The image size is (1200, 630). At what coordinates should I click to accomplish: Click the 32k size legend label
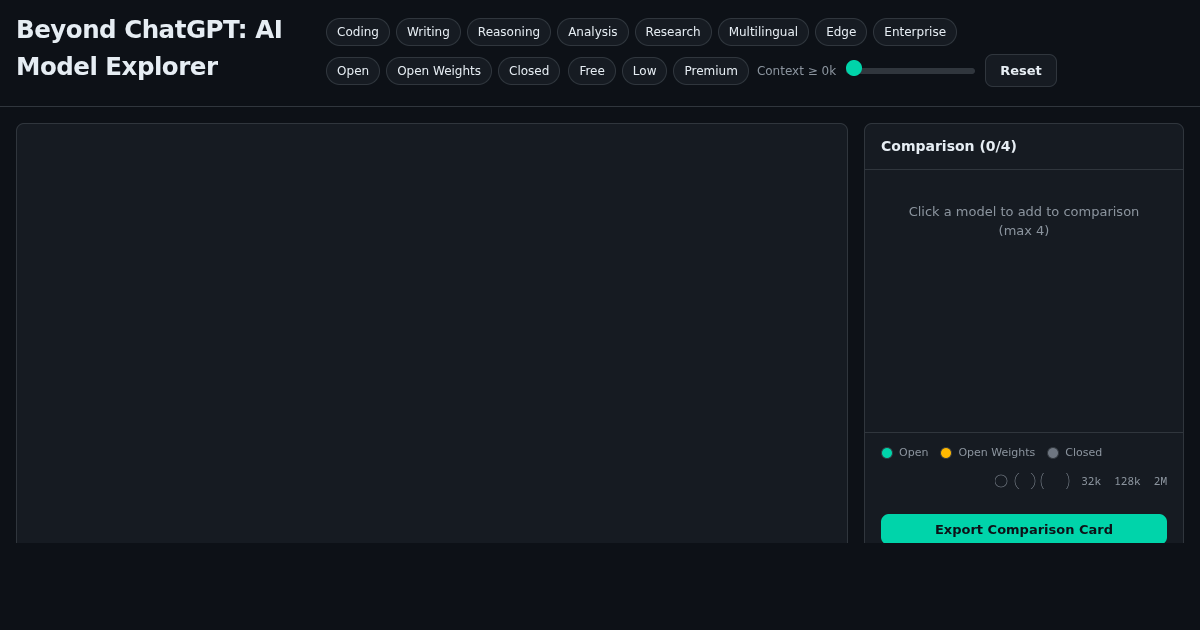1091,482
